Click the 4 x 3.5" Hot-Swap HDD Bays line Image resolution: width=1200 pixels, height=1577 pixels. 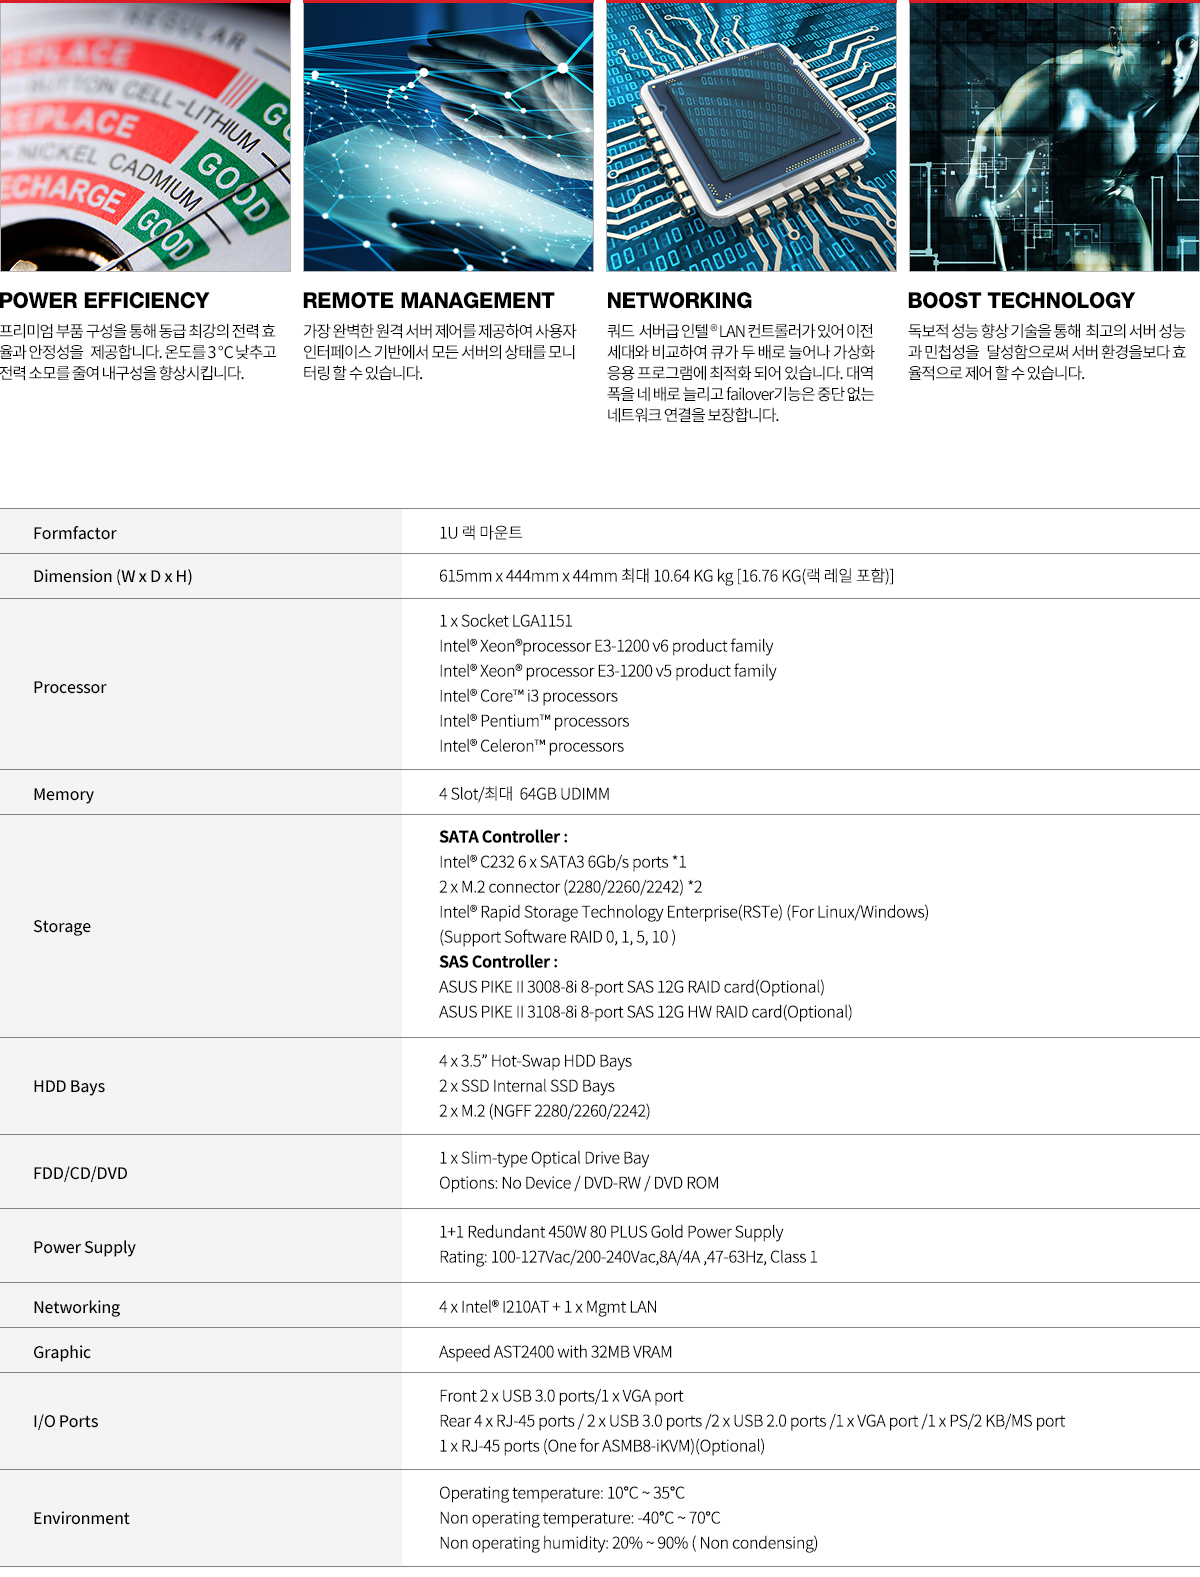point(535,1061)
